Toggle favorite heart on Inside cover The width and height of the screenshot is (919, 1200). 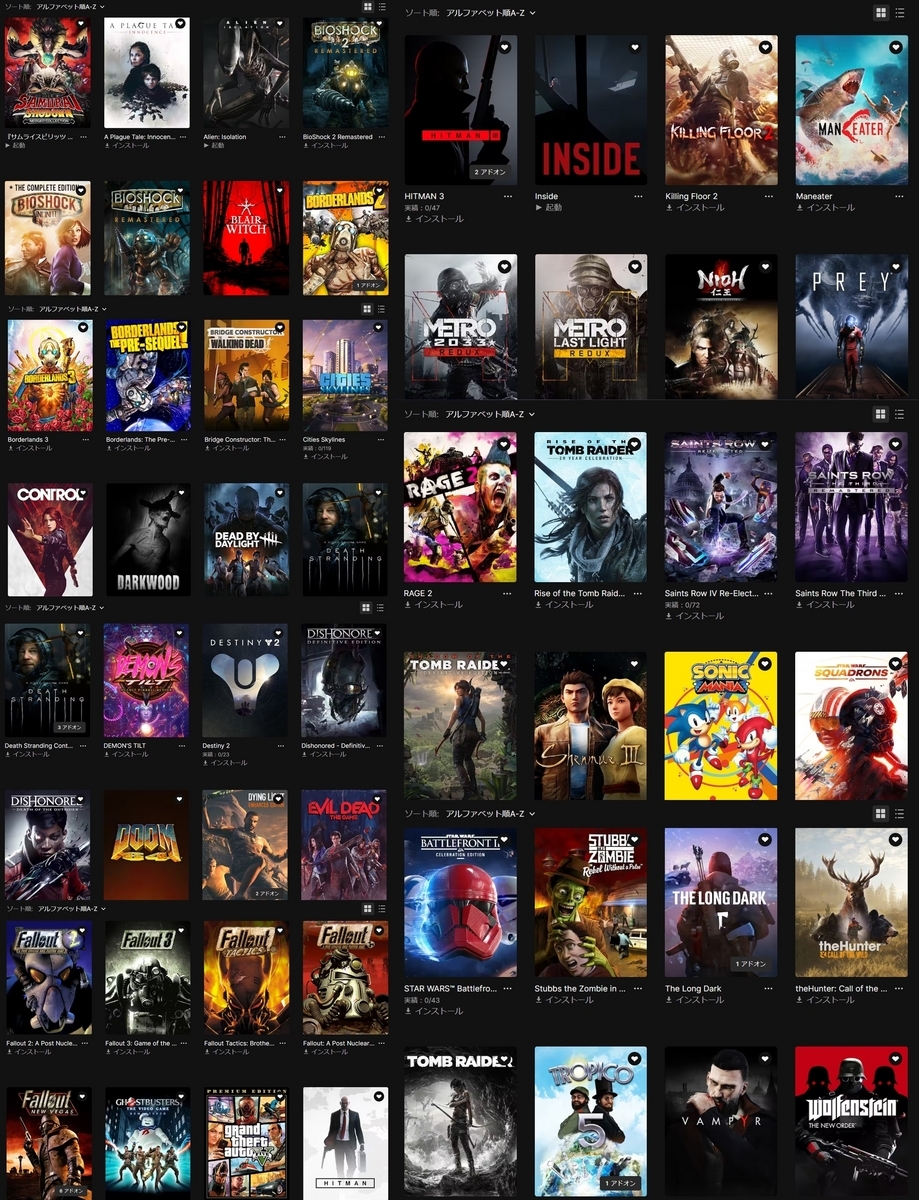click(x=635, y=47)
